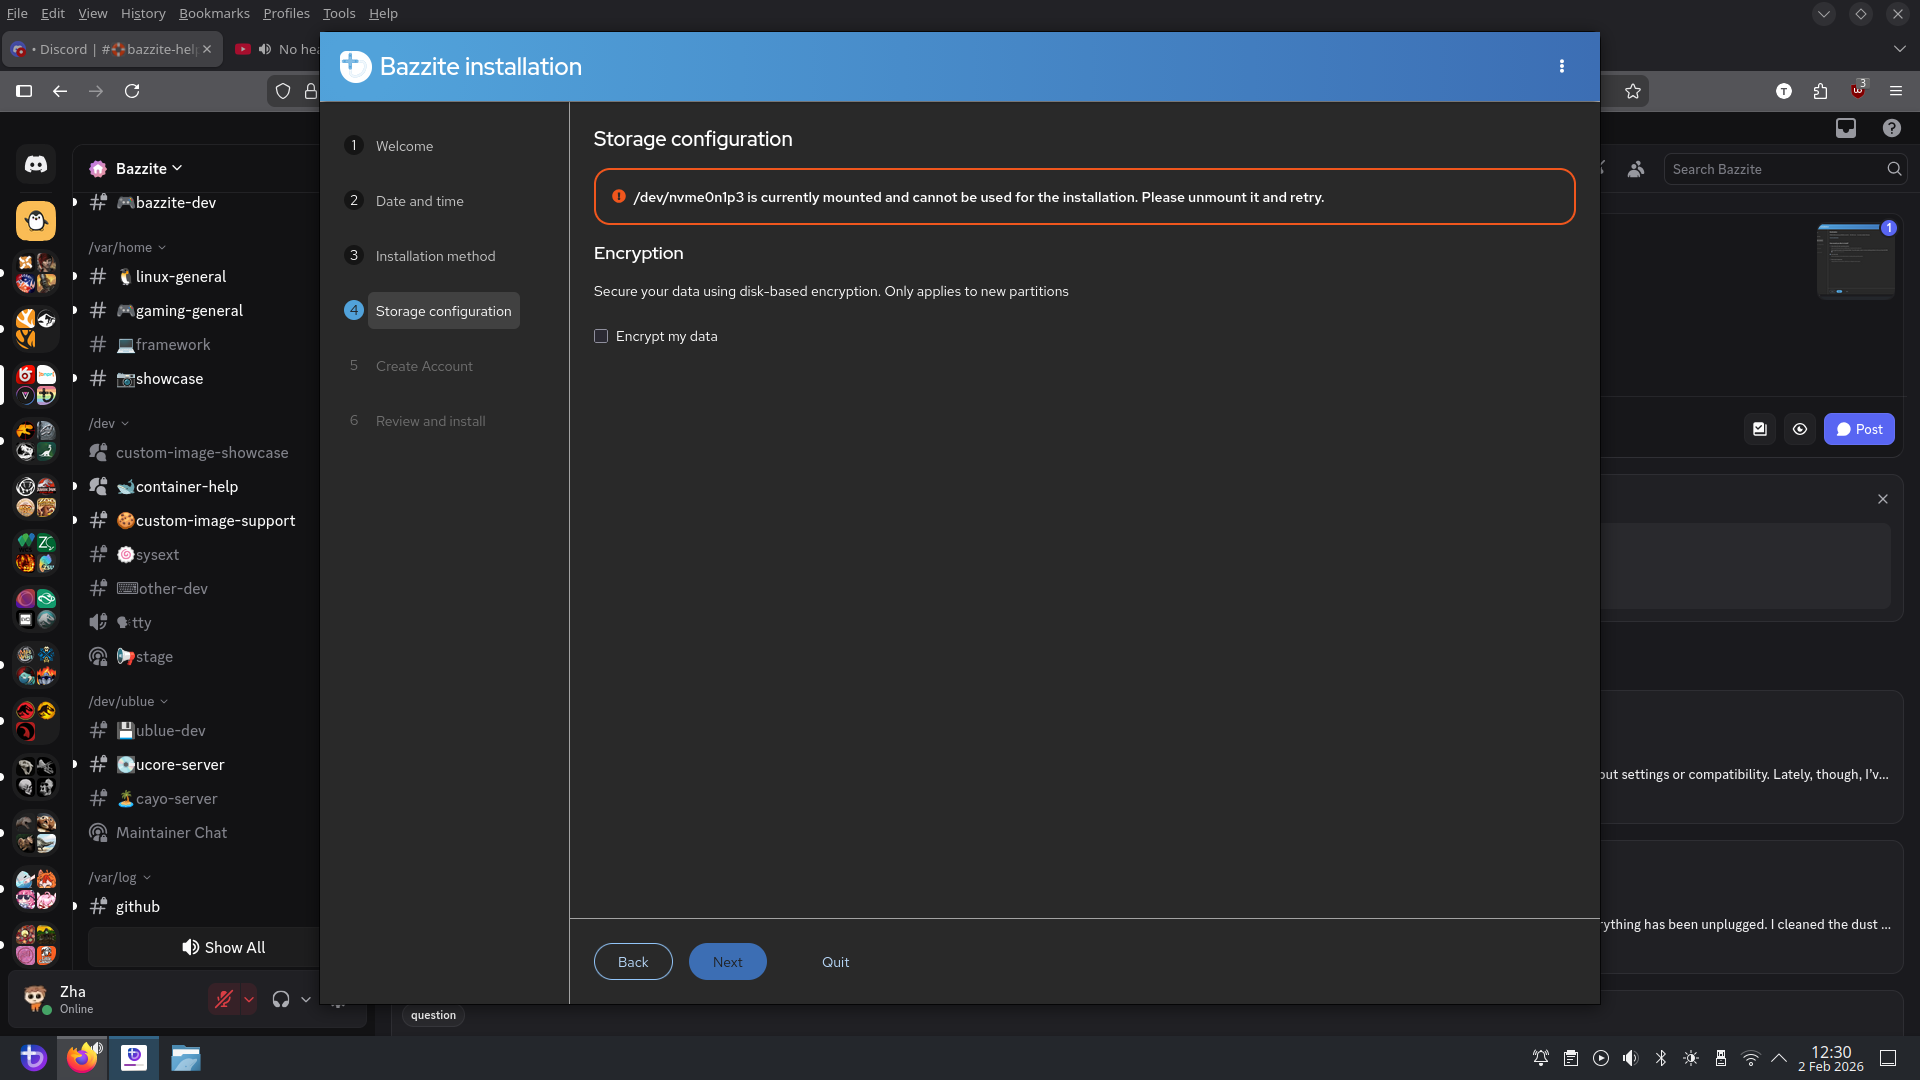Open the installer kebab options menu
Viewport: 1920px width, 1080px height.
click(1561, 66)
